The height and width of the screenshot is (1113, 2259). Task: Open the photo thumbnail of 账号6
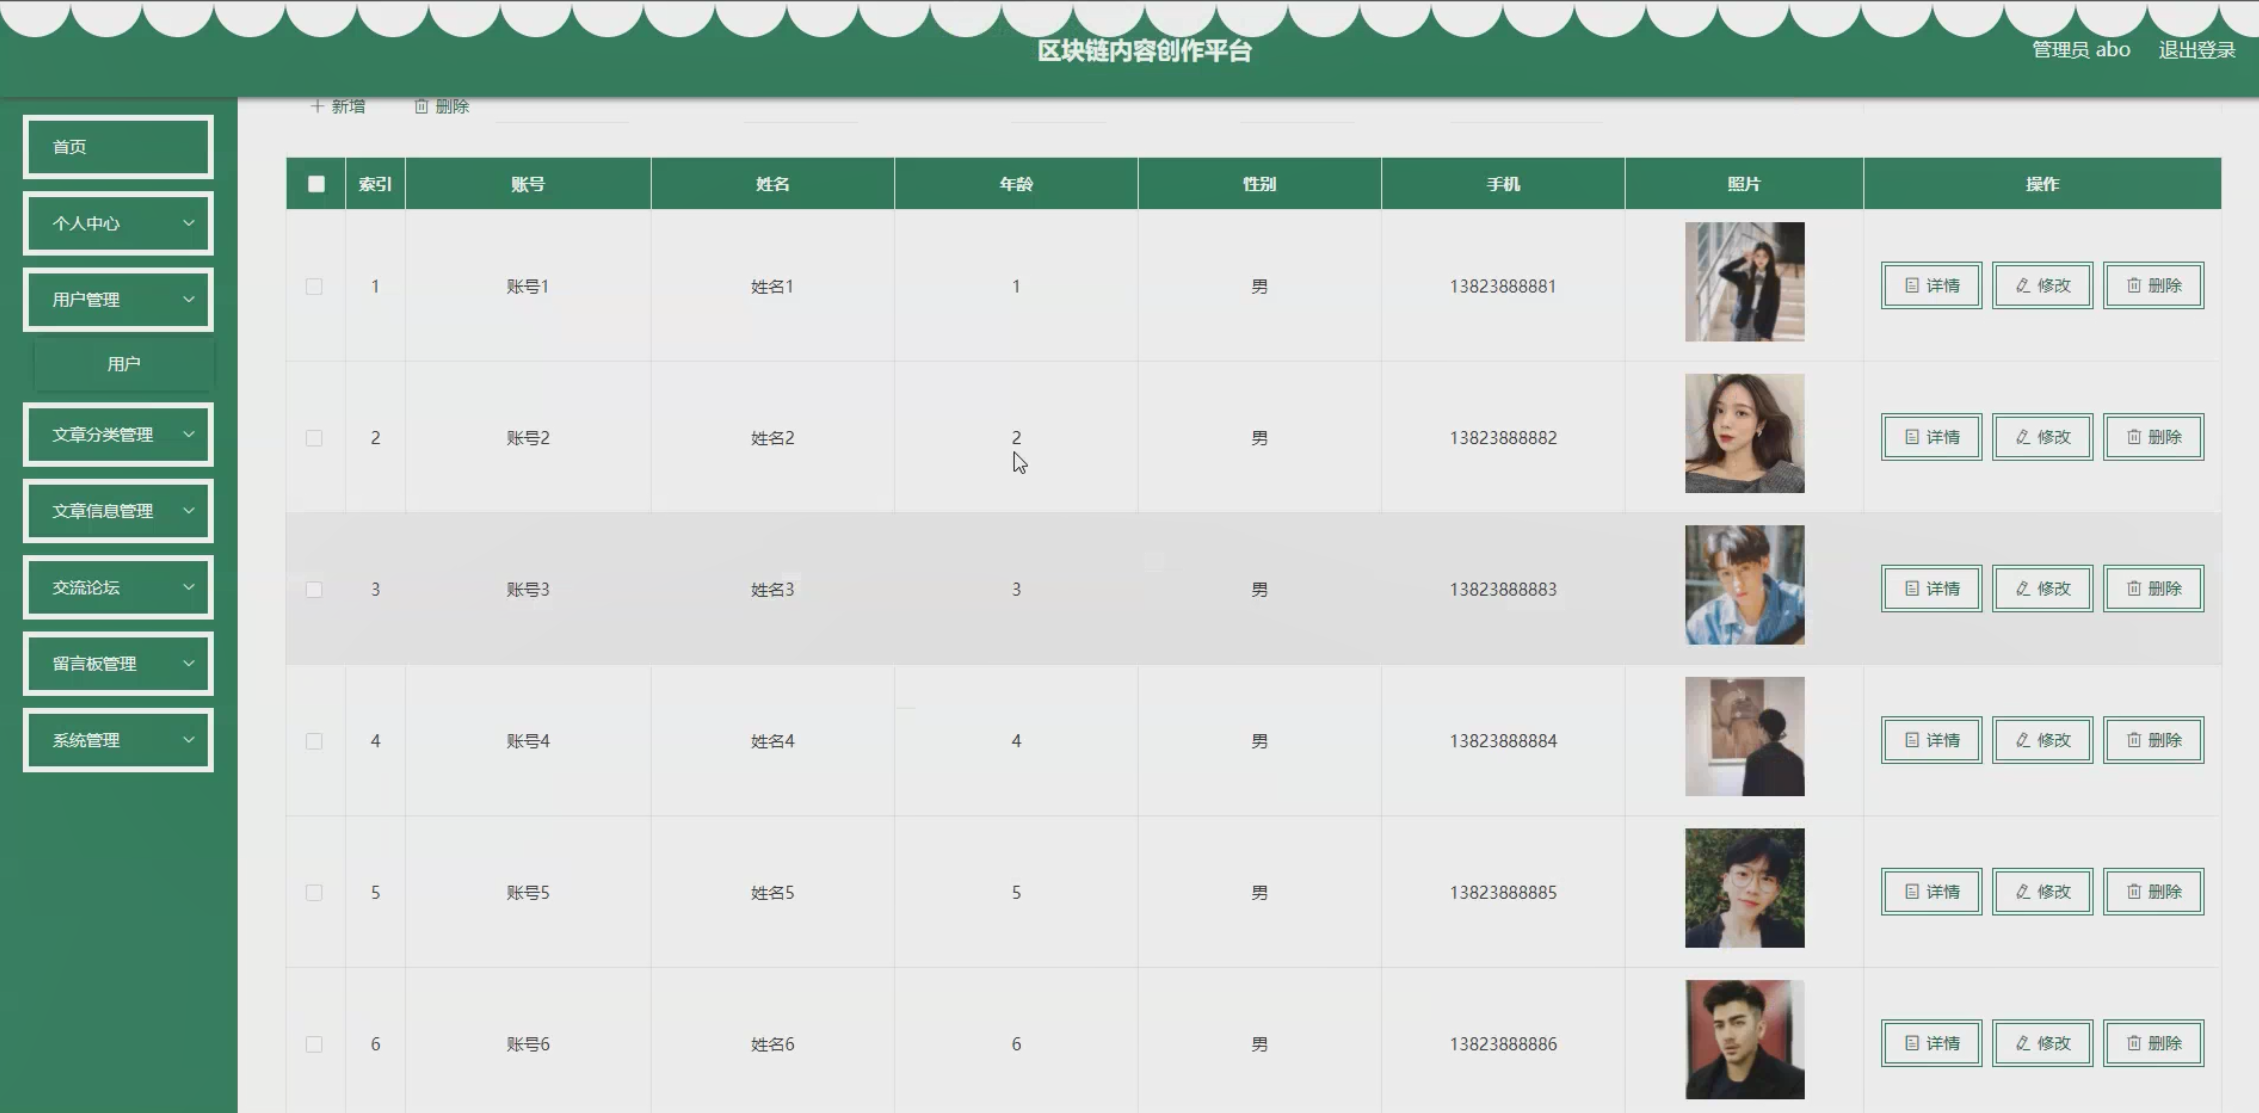click(x=1744, y=1039)
